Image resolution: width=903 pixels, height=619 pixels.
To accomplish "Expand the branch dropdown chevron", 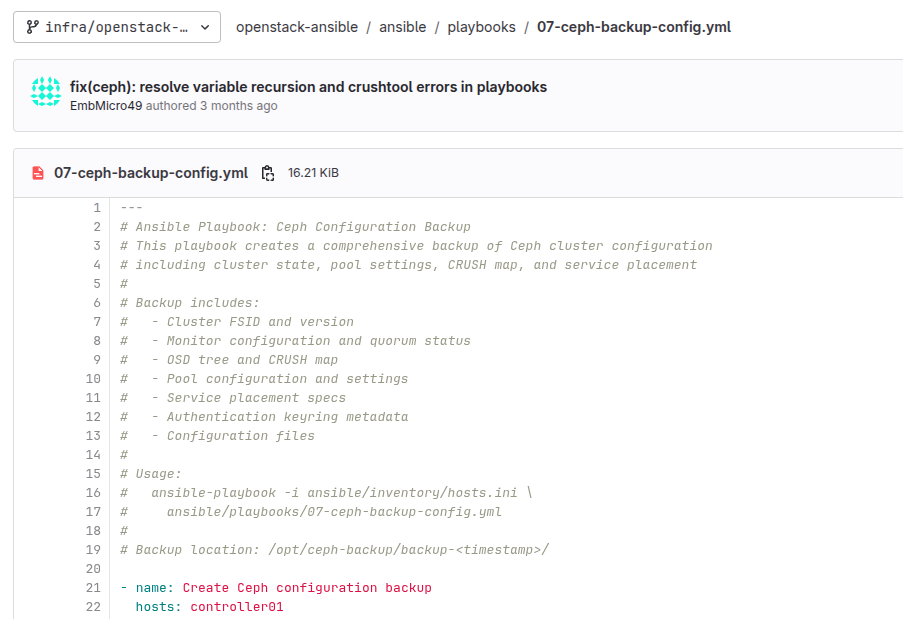I will click(205, 27).
